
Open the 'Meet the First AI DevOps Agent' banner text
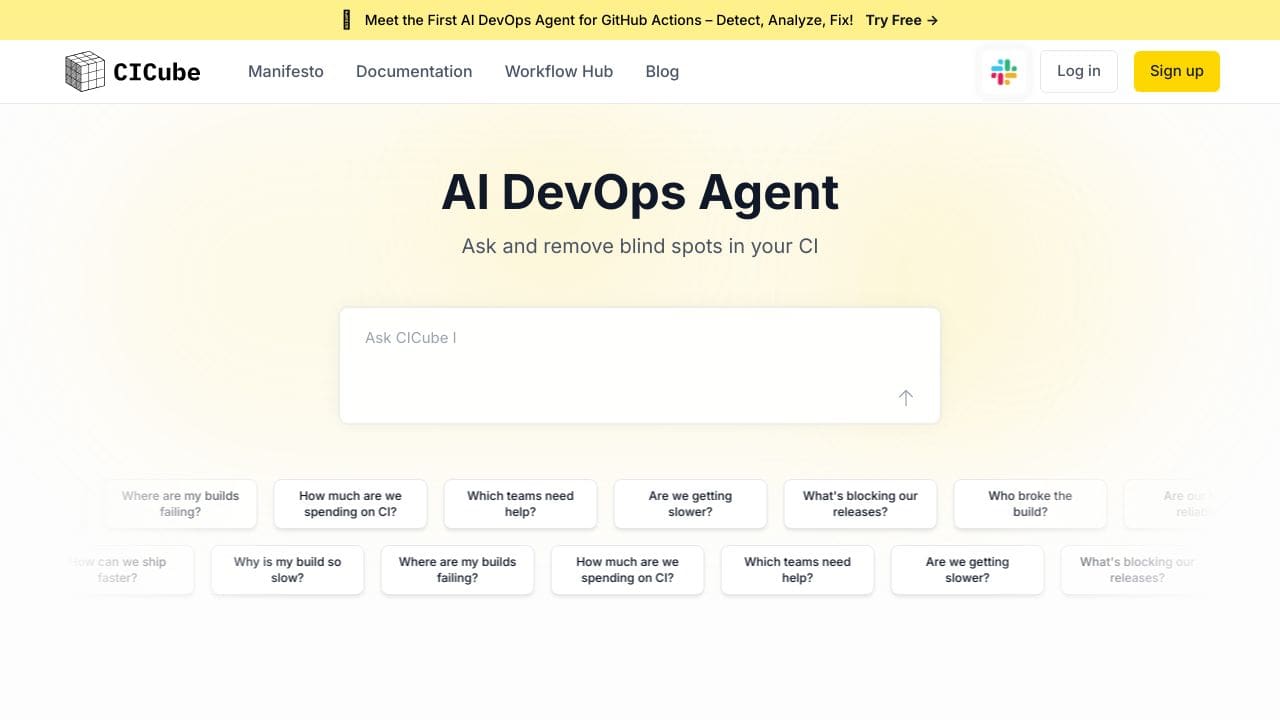click(x=609, y=20)
